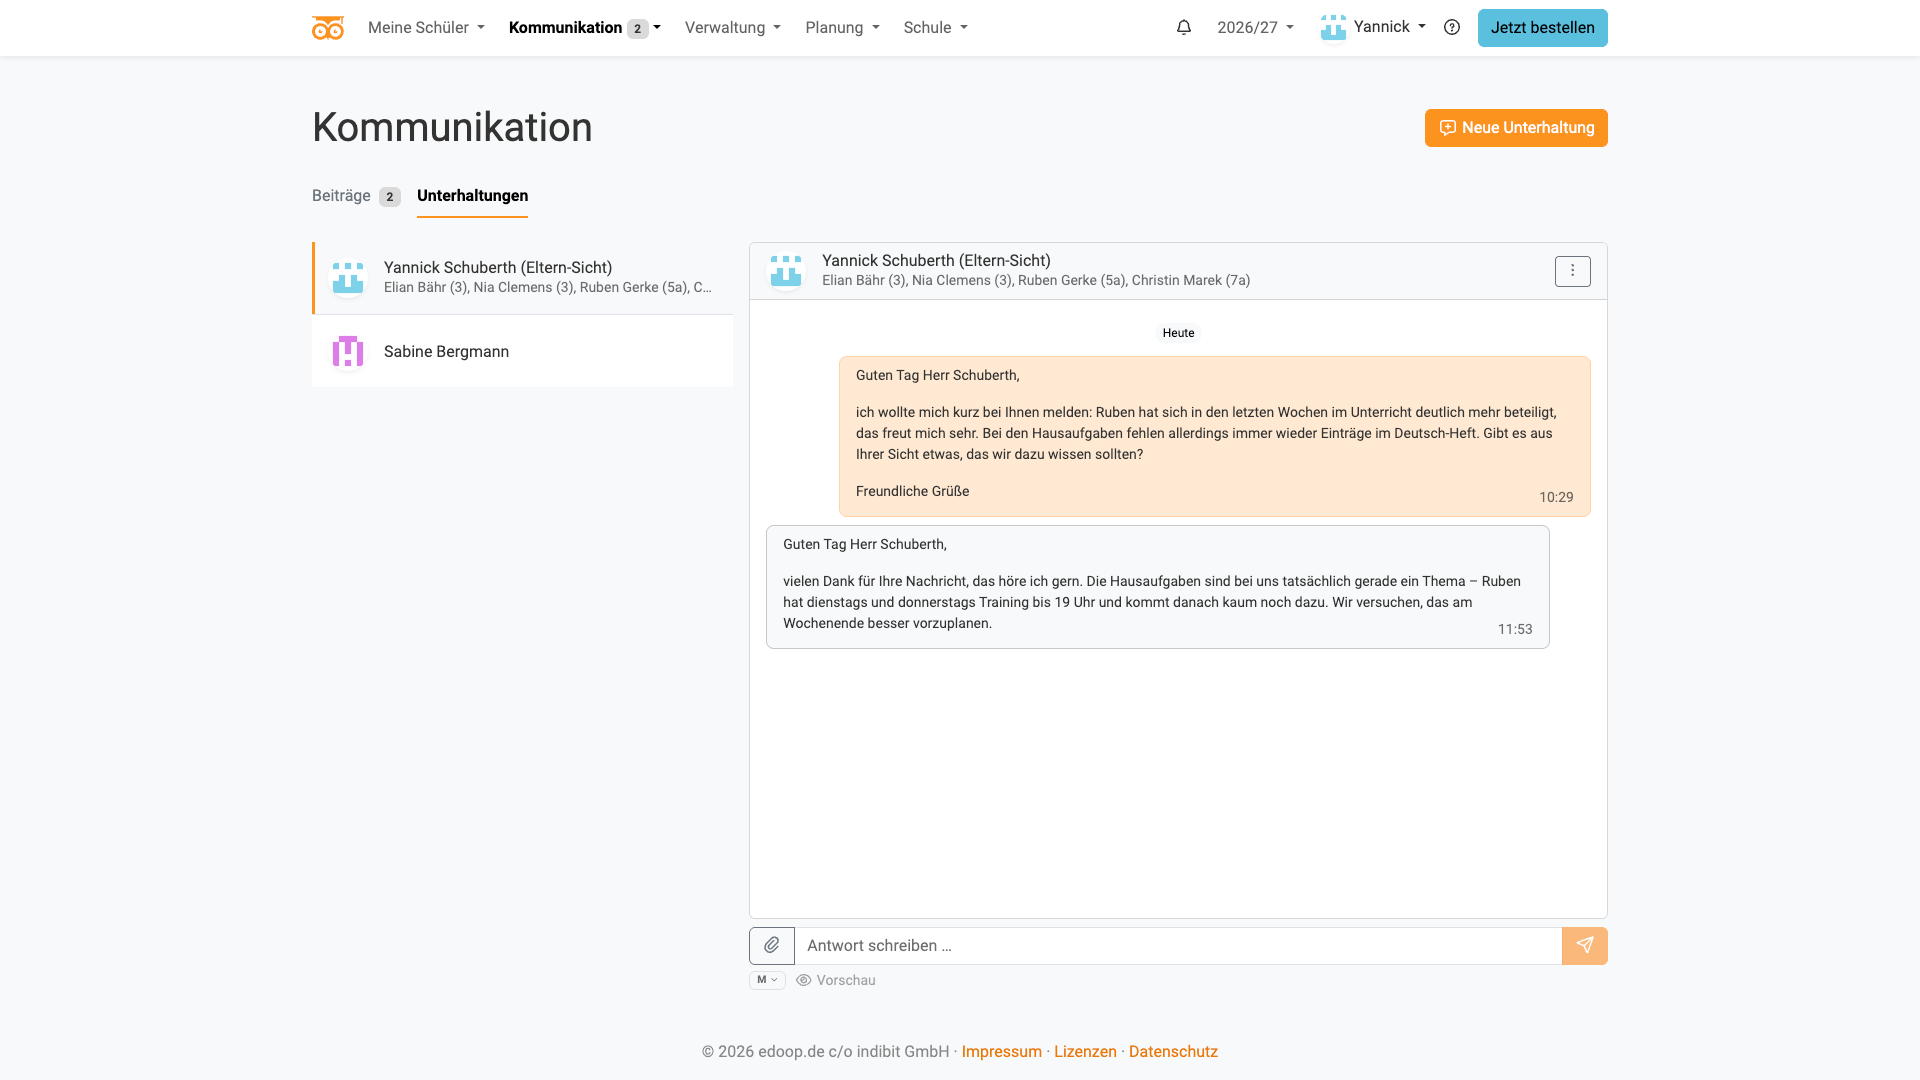Open the Datenschutz link

coord(1173,1052)
